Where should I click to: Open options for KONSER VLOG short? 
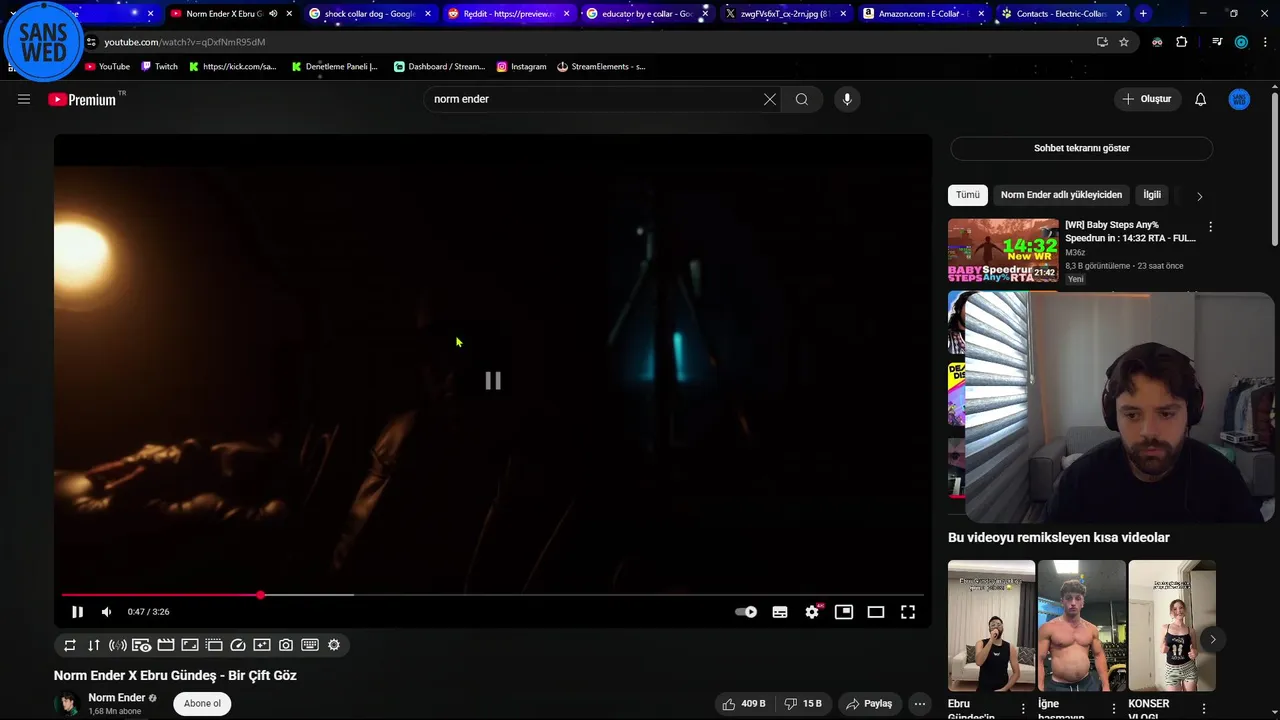click(1203, 708)
